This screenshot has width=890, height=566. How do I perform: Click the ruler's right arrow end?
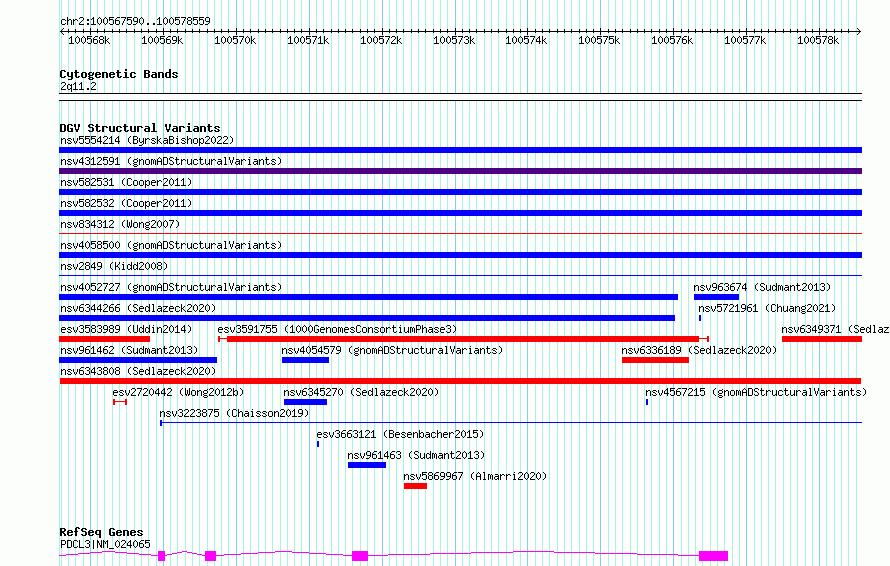pos(859,31)
